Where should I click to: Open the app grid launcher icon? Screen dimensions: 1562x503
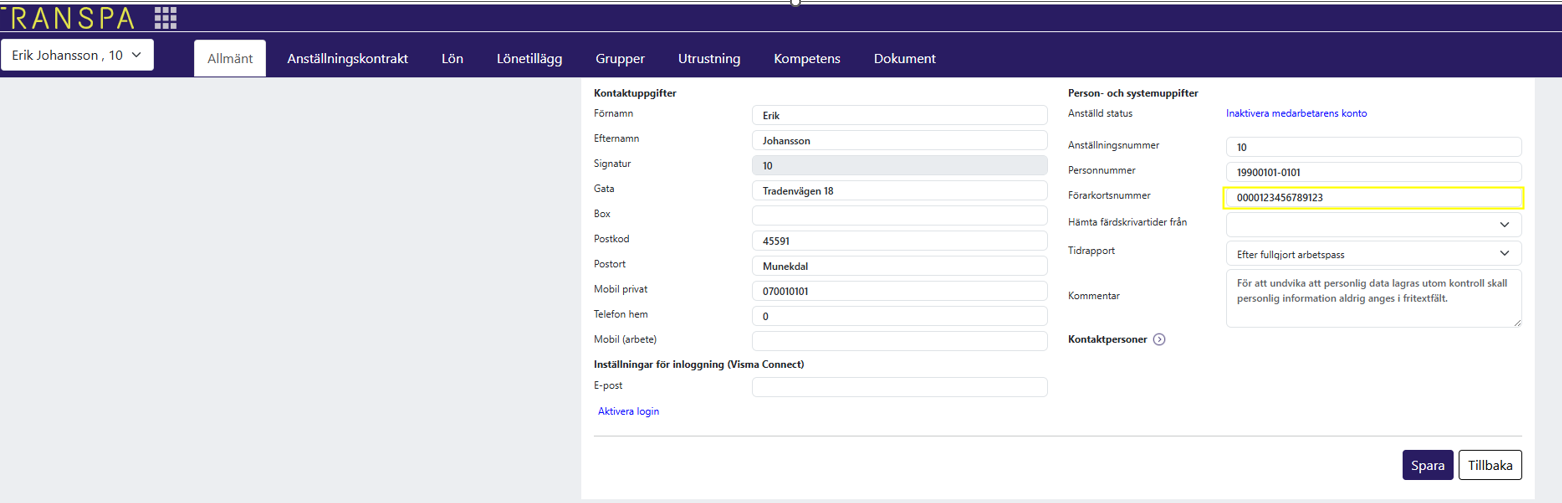pos(166,17)
